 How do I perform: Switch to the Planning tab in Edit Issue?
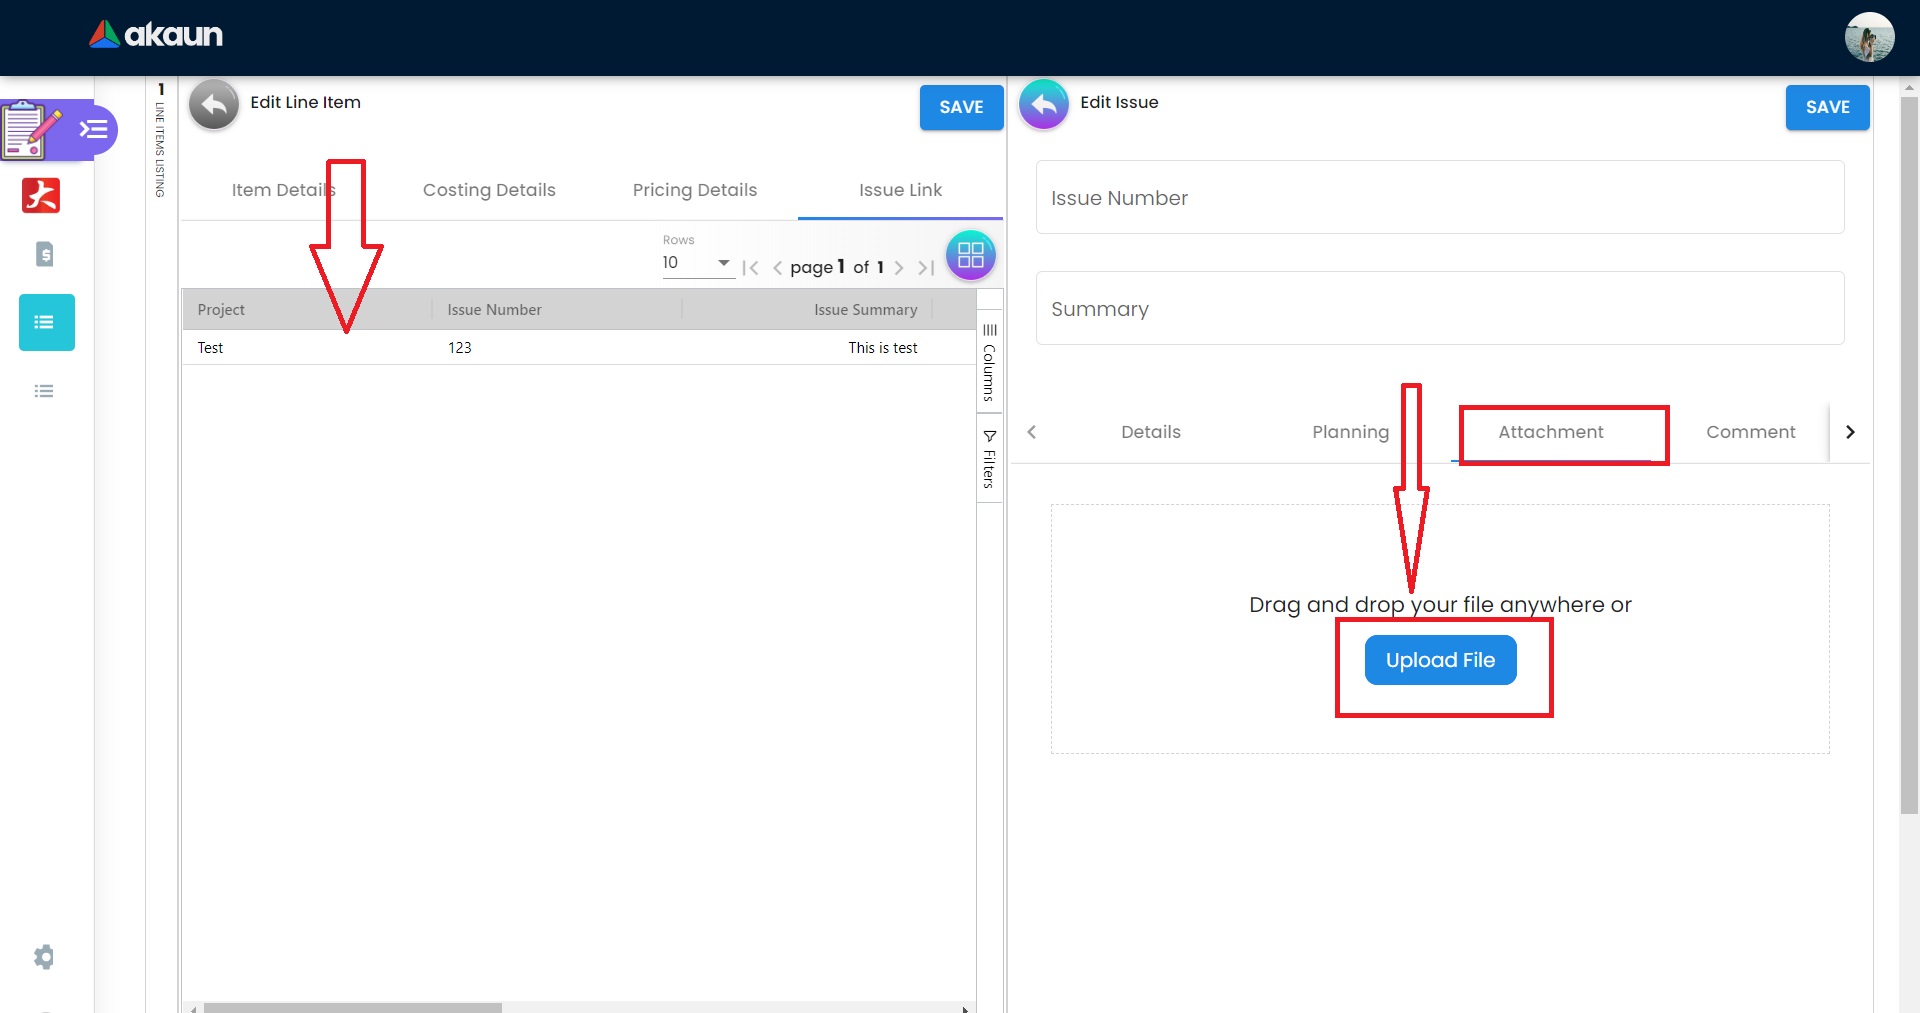click(1351, 432)
